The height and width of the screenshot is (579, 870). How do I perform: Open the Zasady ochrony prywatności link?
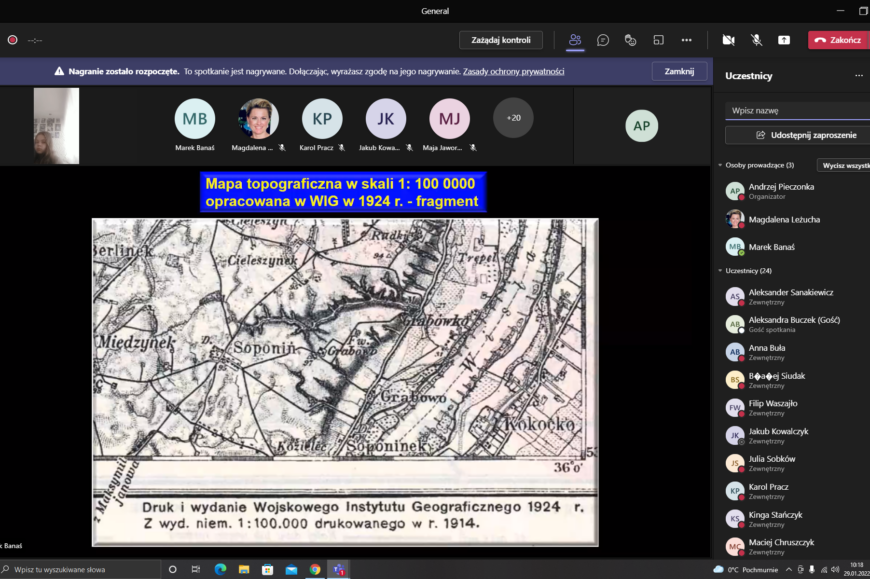(x=513, y=72)
